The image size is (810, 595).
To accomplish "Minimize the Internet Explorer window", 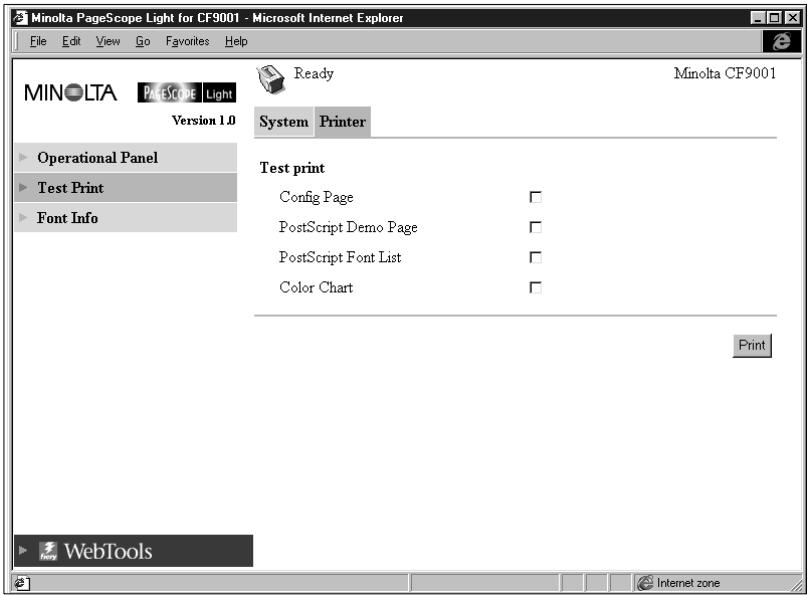I will tap(757, 18).
